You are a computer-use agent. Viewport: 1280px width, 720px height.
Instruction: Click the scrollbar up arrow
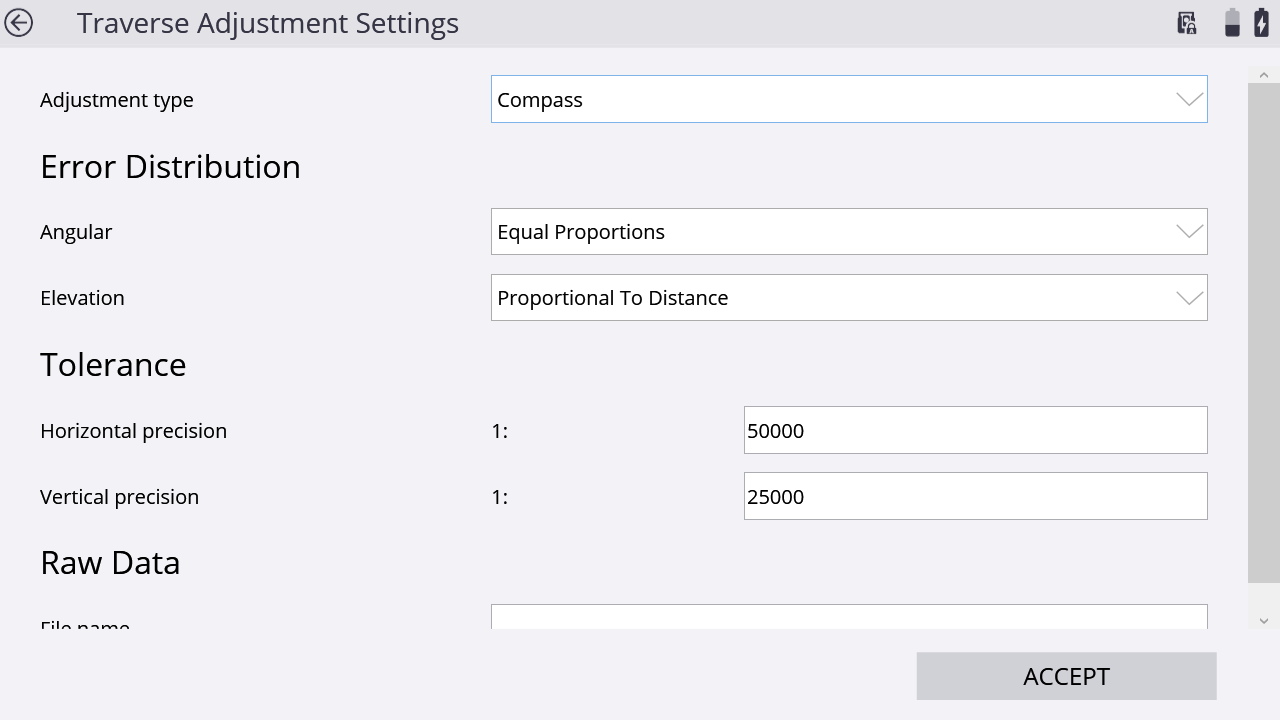[1264, 75]
